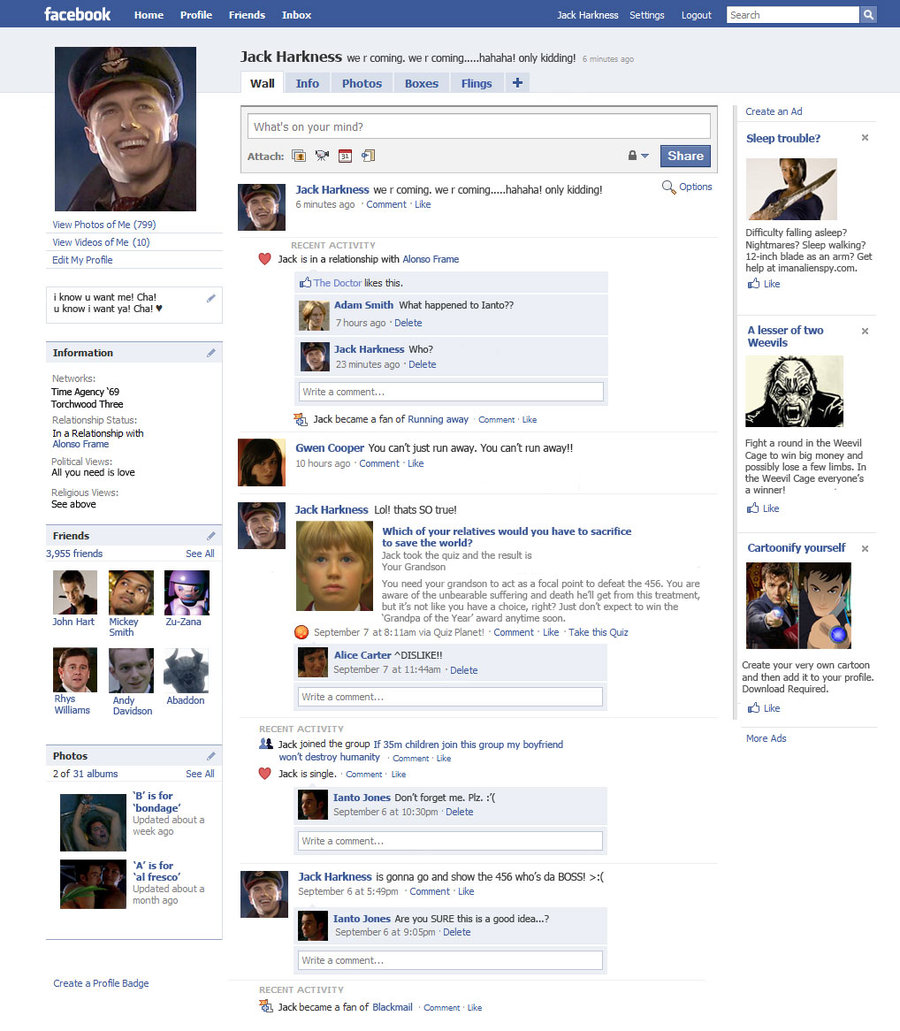Click Logout in the header
Viewport: 900px width, 1031px height.
tap(696, 14)
